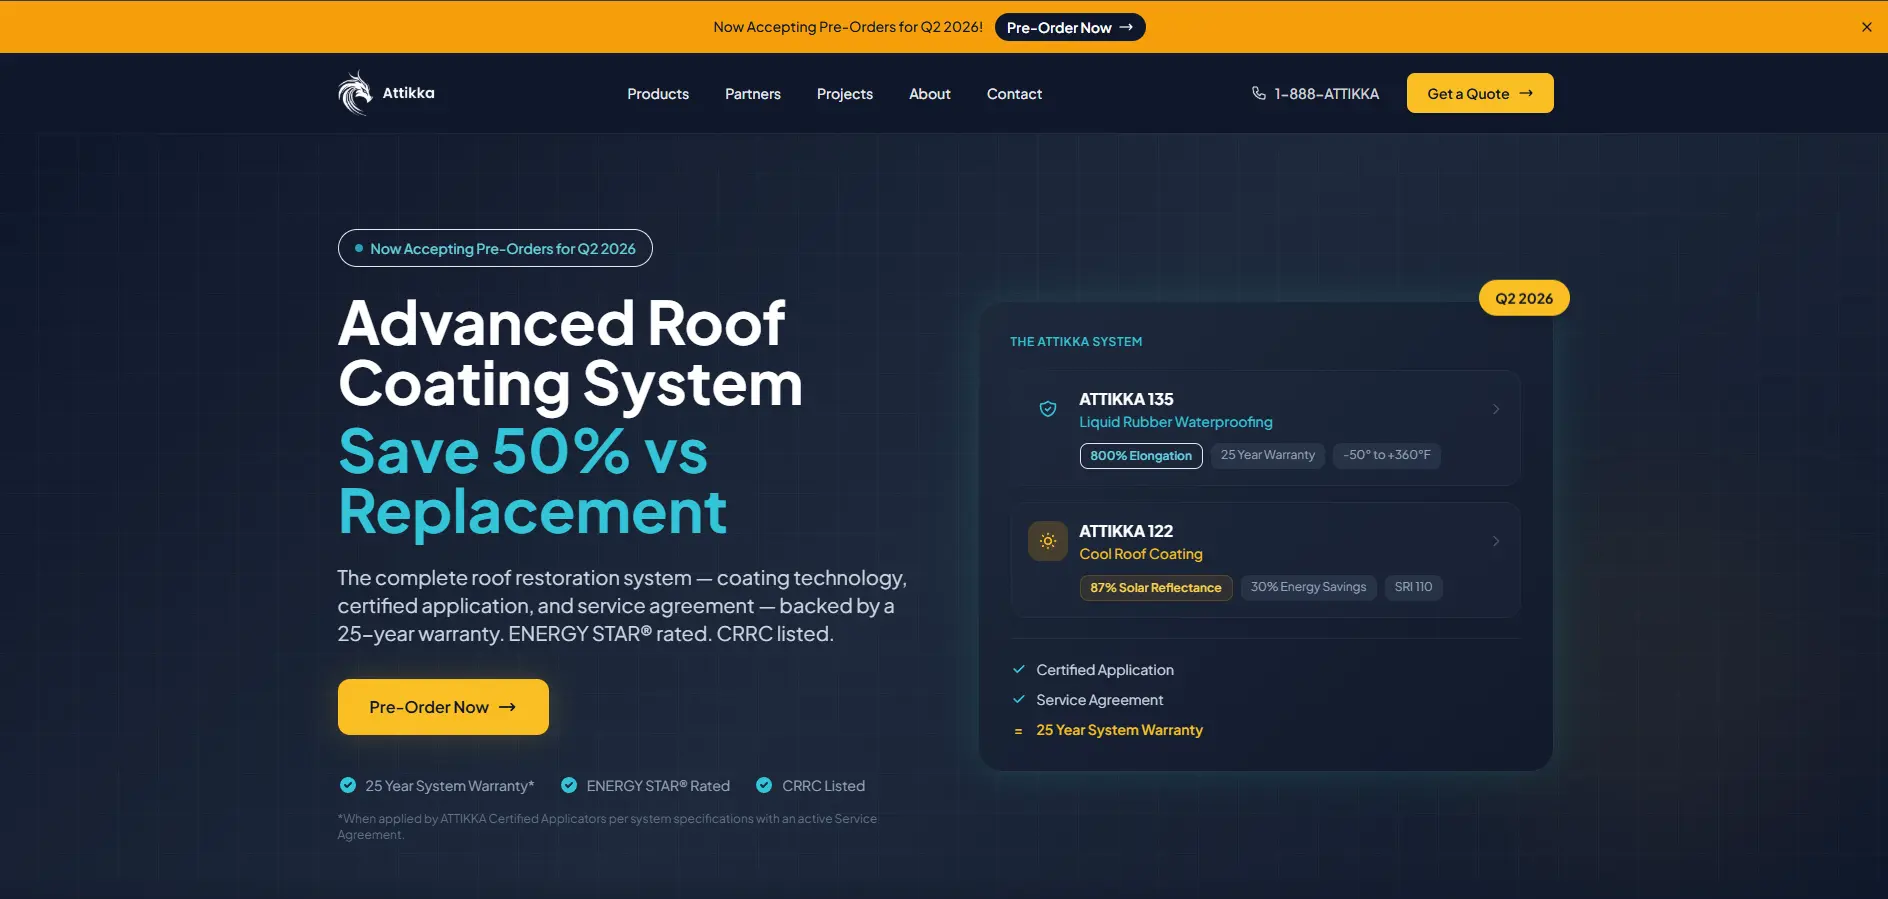Click the Attikka brand name link
This screenshot has width=1888, height=899.
[408, 93]
